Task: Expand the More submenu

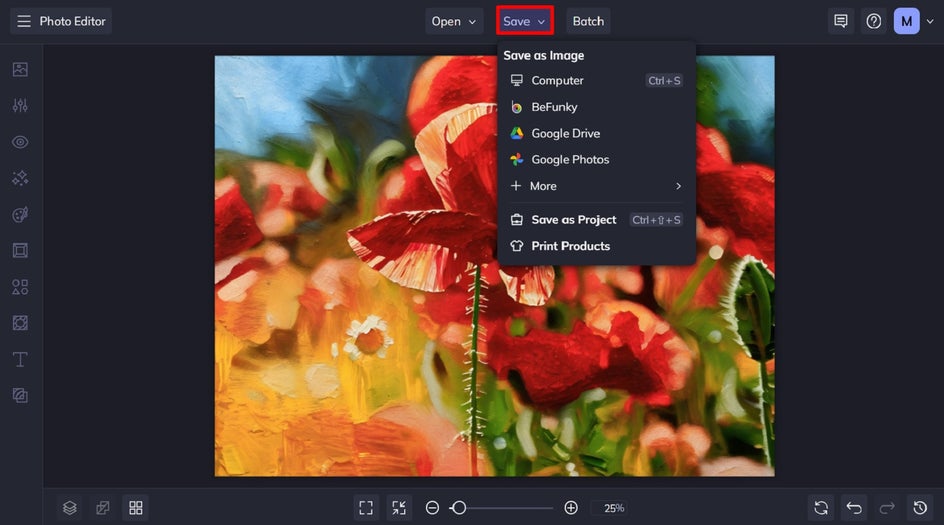Action: point(596,186)
